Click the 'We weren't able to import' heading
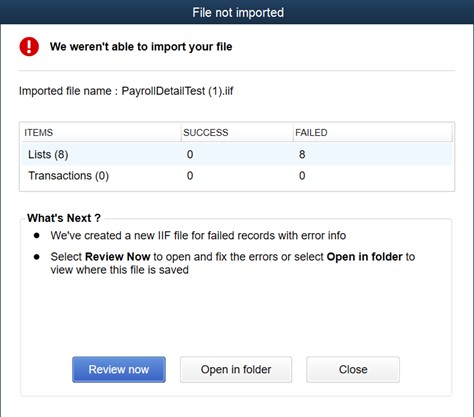The image size is (474, 417). [x=141, y=47]
